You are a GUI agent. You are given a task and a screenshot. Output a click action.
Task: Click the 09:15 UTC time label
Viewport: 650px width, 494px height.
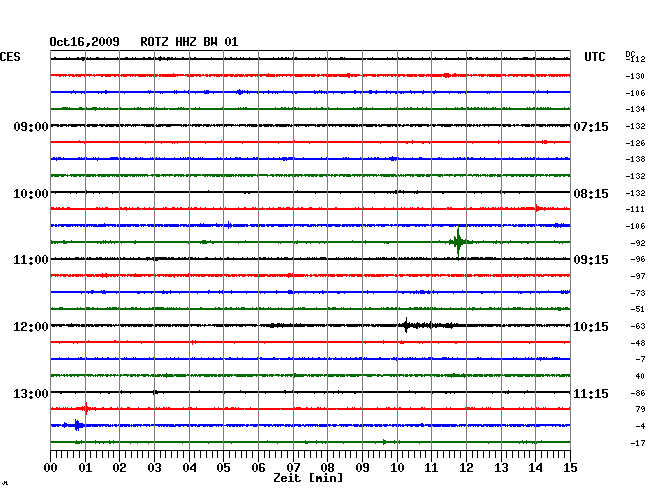(x=591, y=260)
